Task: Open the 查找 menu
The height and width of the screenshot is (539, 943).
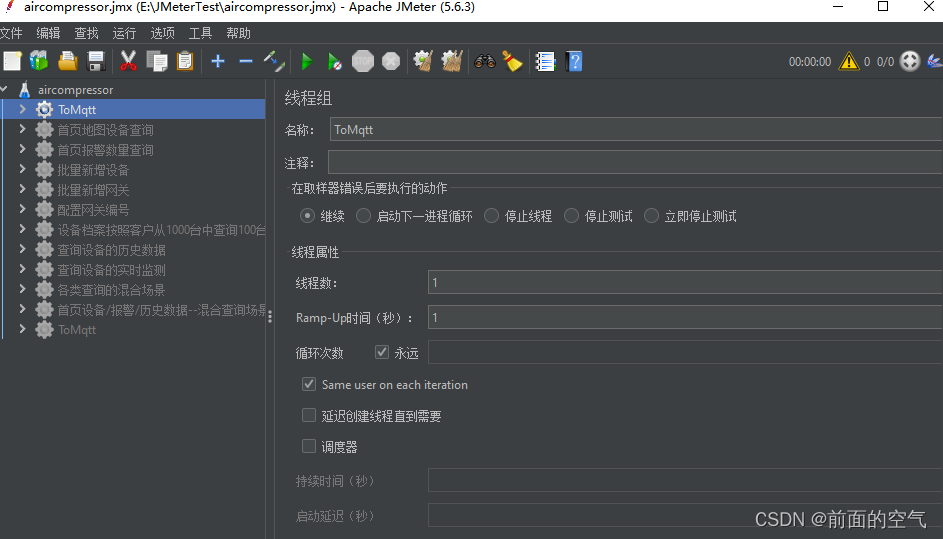Action: point(86,33)
